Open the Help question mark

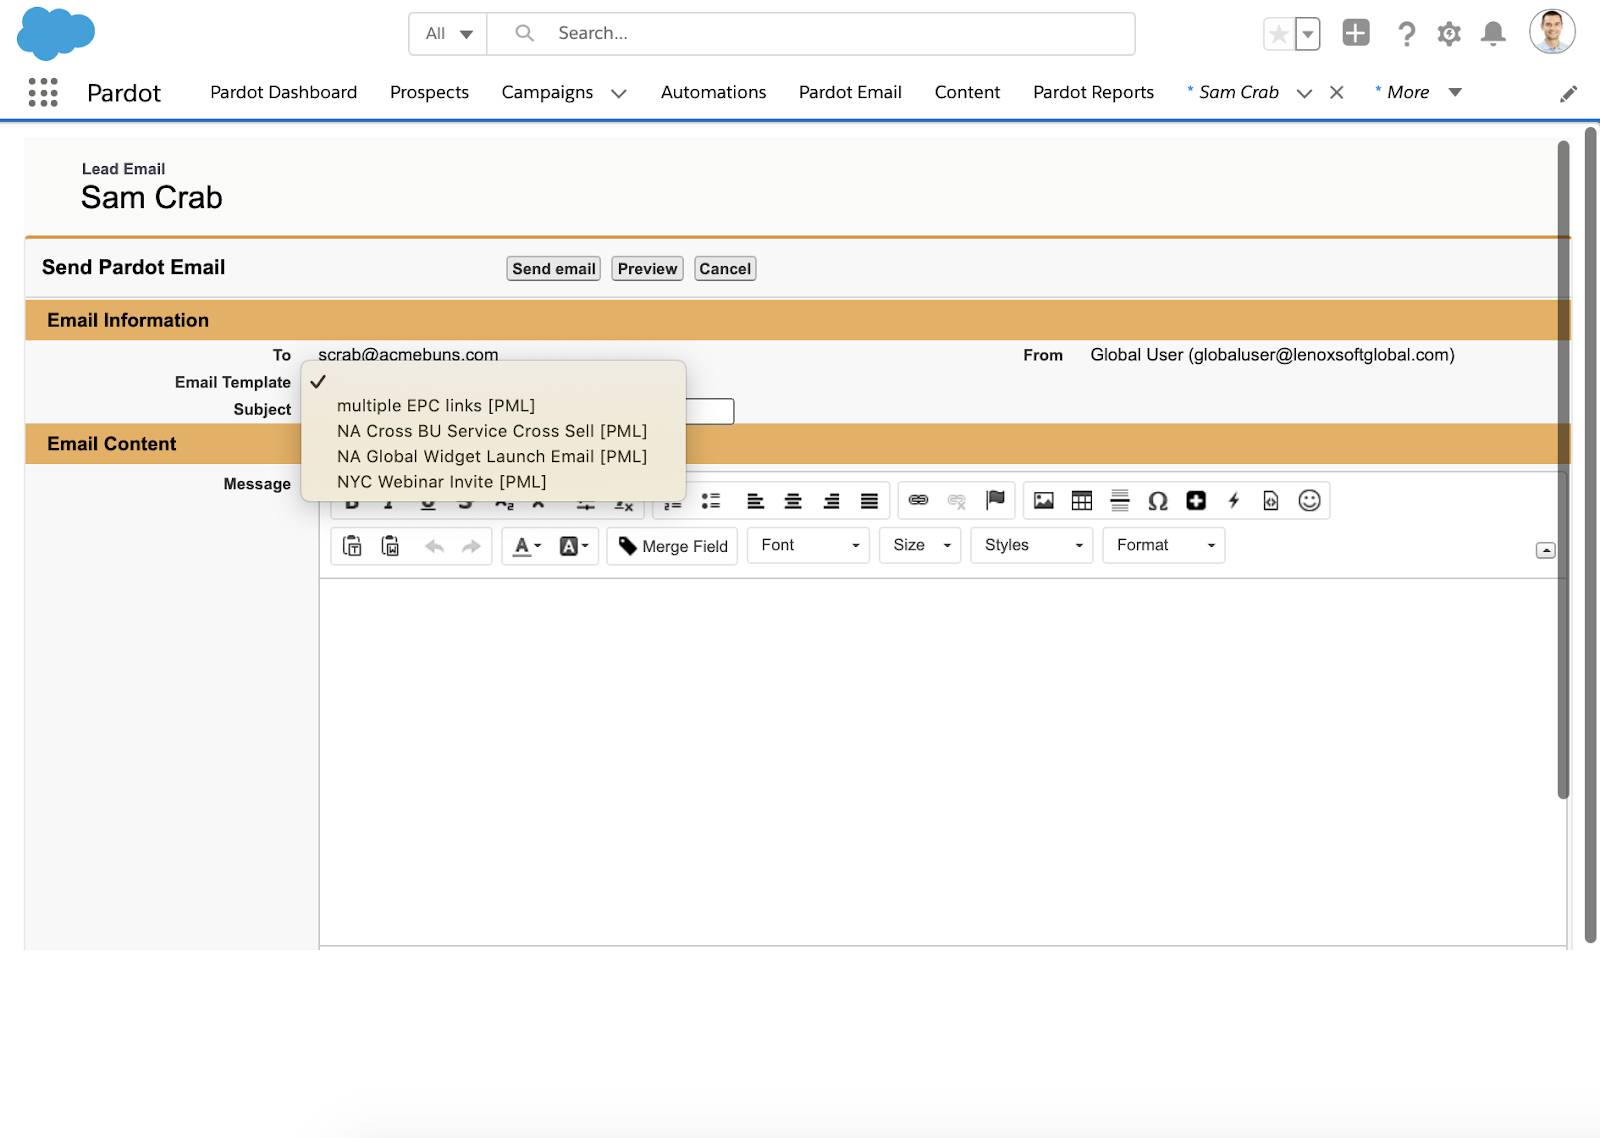click(1406, 34)
